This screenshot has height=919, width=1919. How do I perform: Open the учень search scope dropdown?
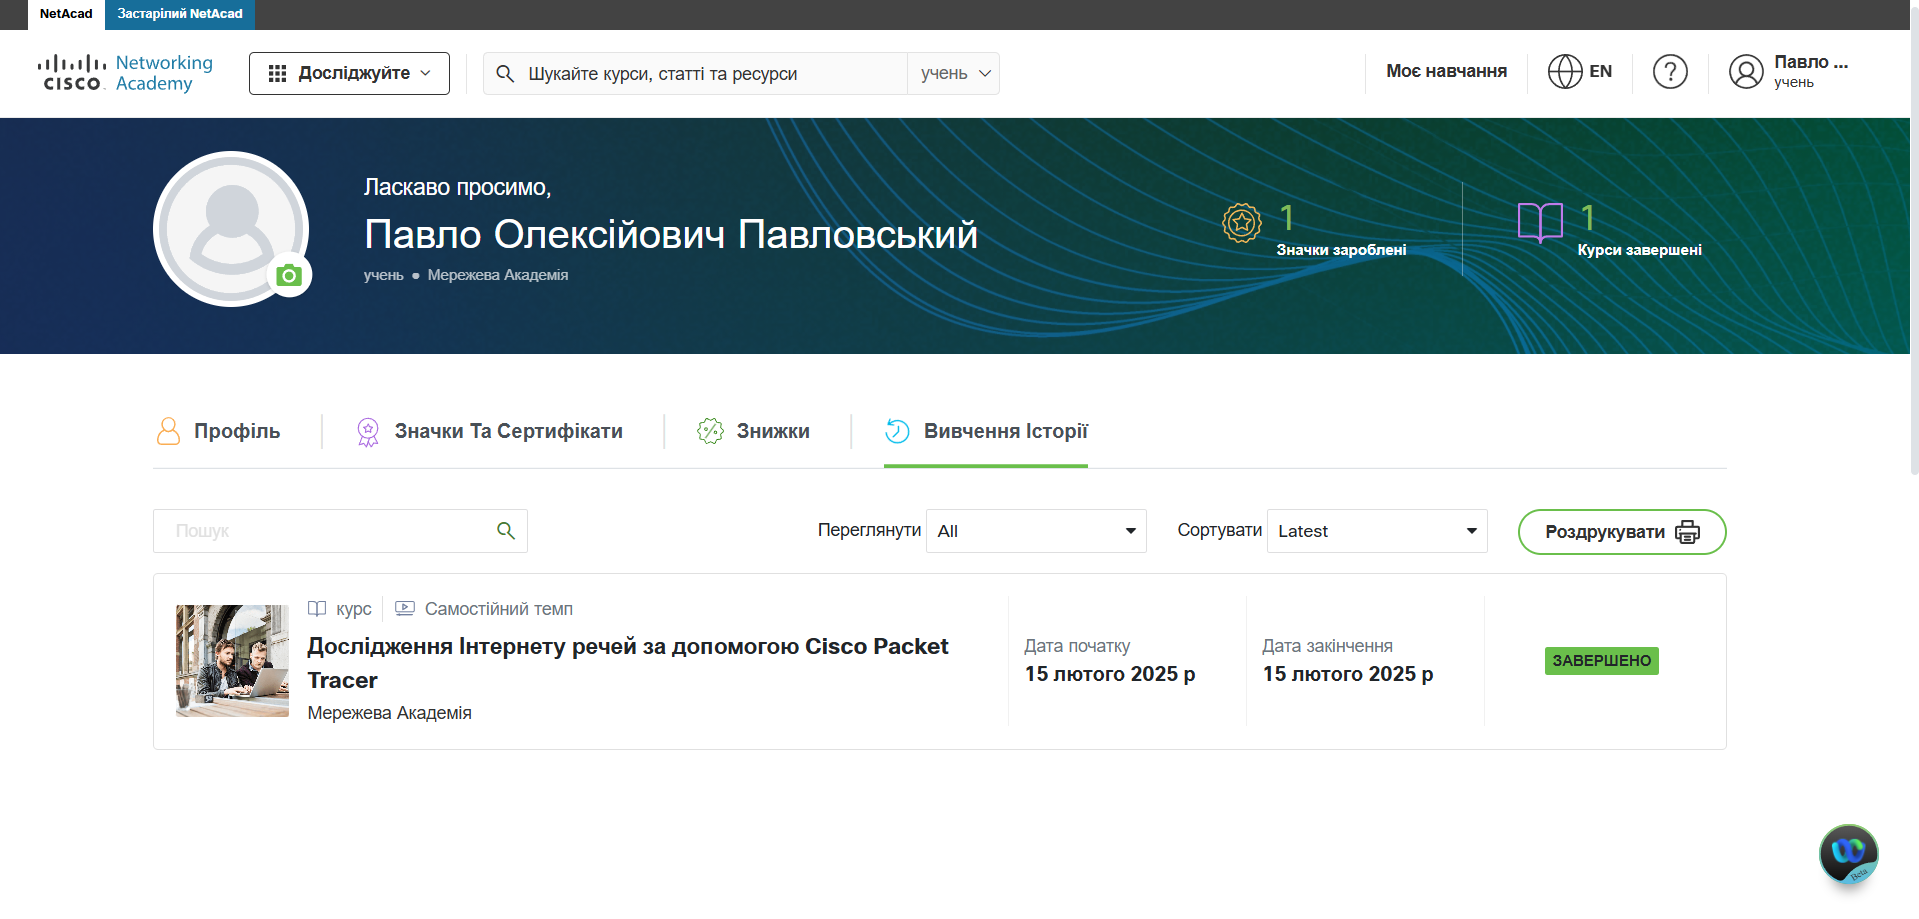[x=954, y=74]
